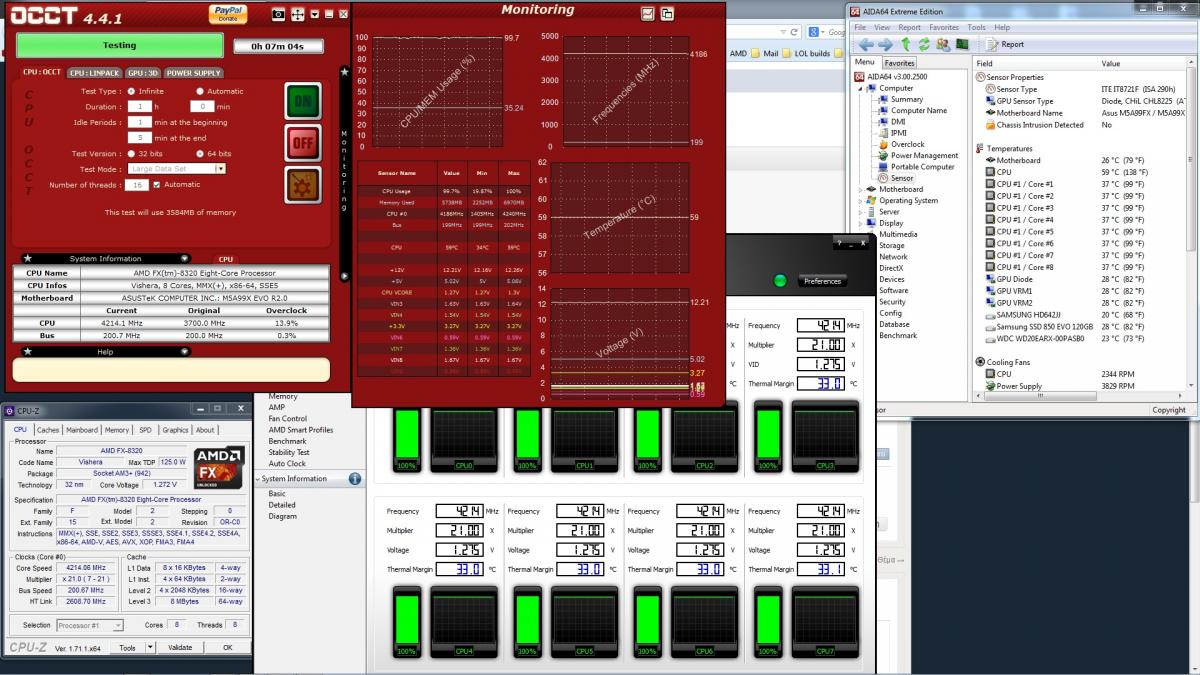The image size is (1200, 675).
Task: Toggle the Automatic threads checkbox
Action: point(156,184)
